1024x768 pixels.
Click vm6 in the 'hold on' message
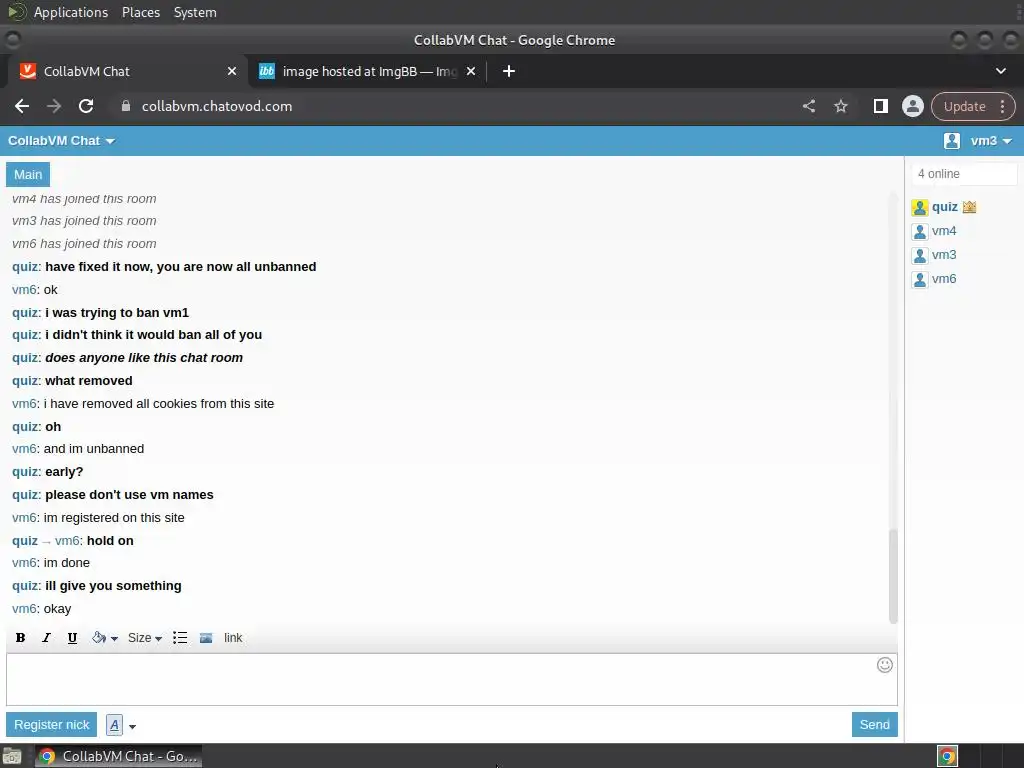pyautogui.click(x=67, y=541)
